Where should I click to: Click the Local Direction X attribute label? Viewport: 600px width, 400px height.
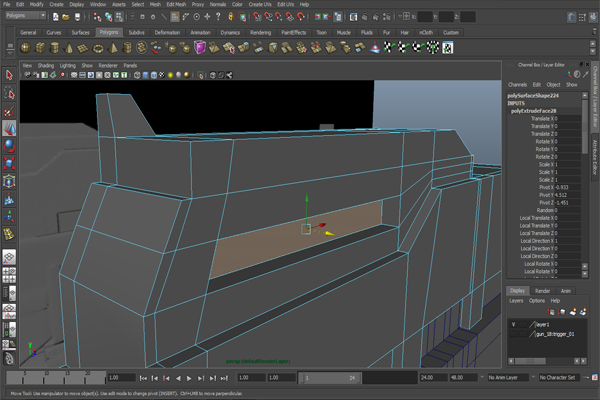click(539, 241)
